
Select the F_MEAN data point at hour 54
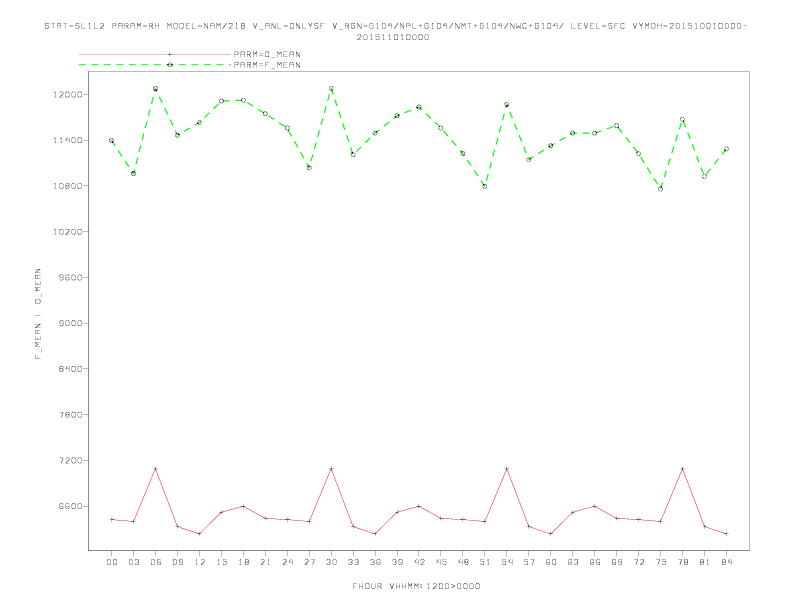tap(507, 105)
